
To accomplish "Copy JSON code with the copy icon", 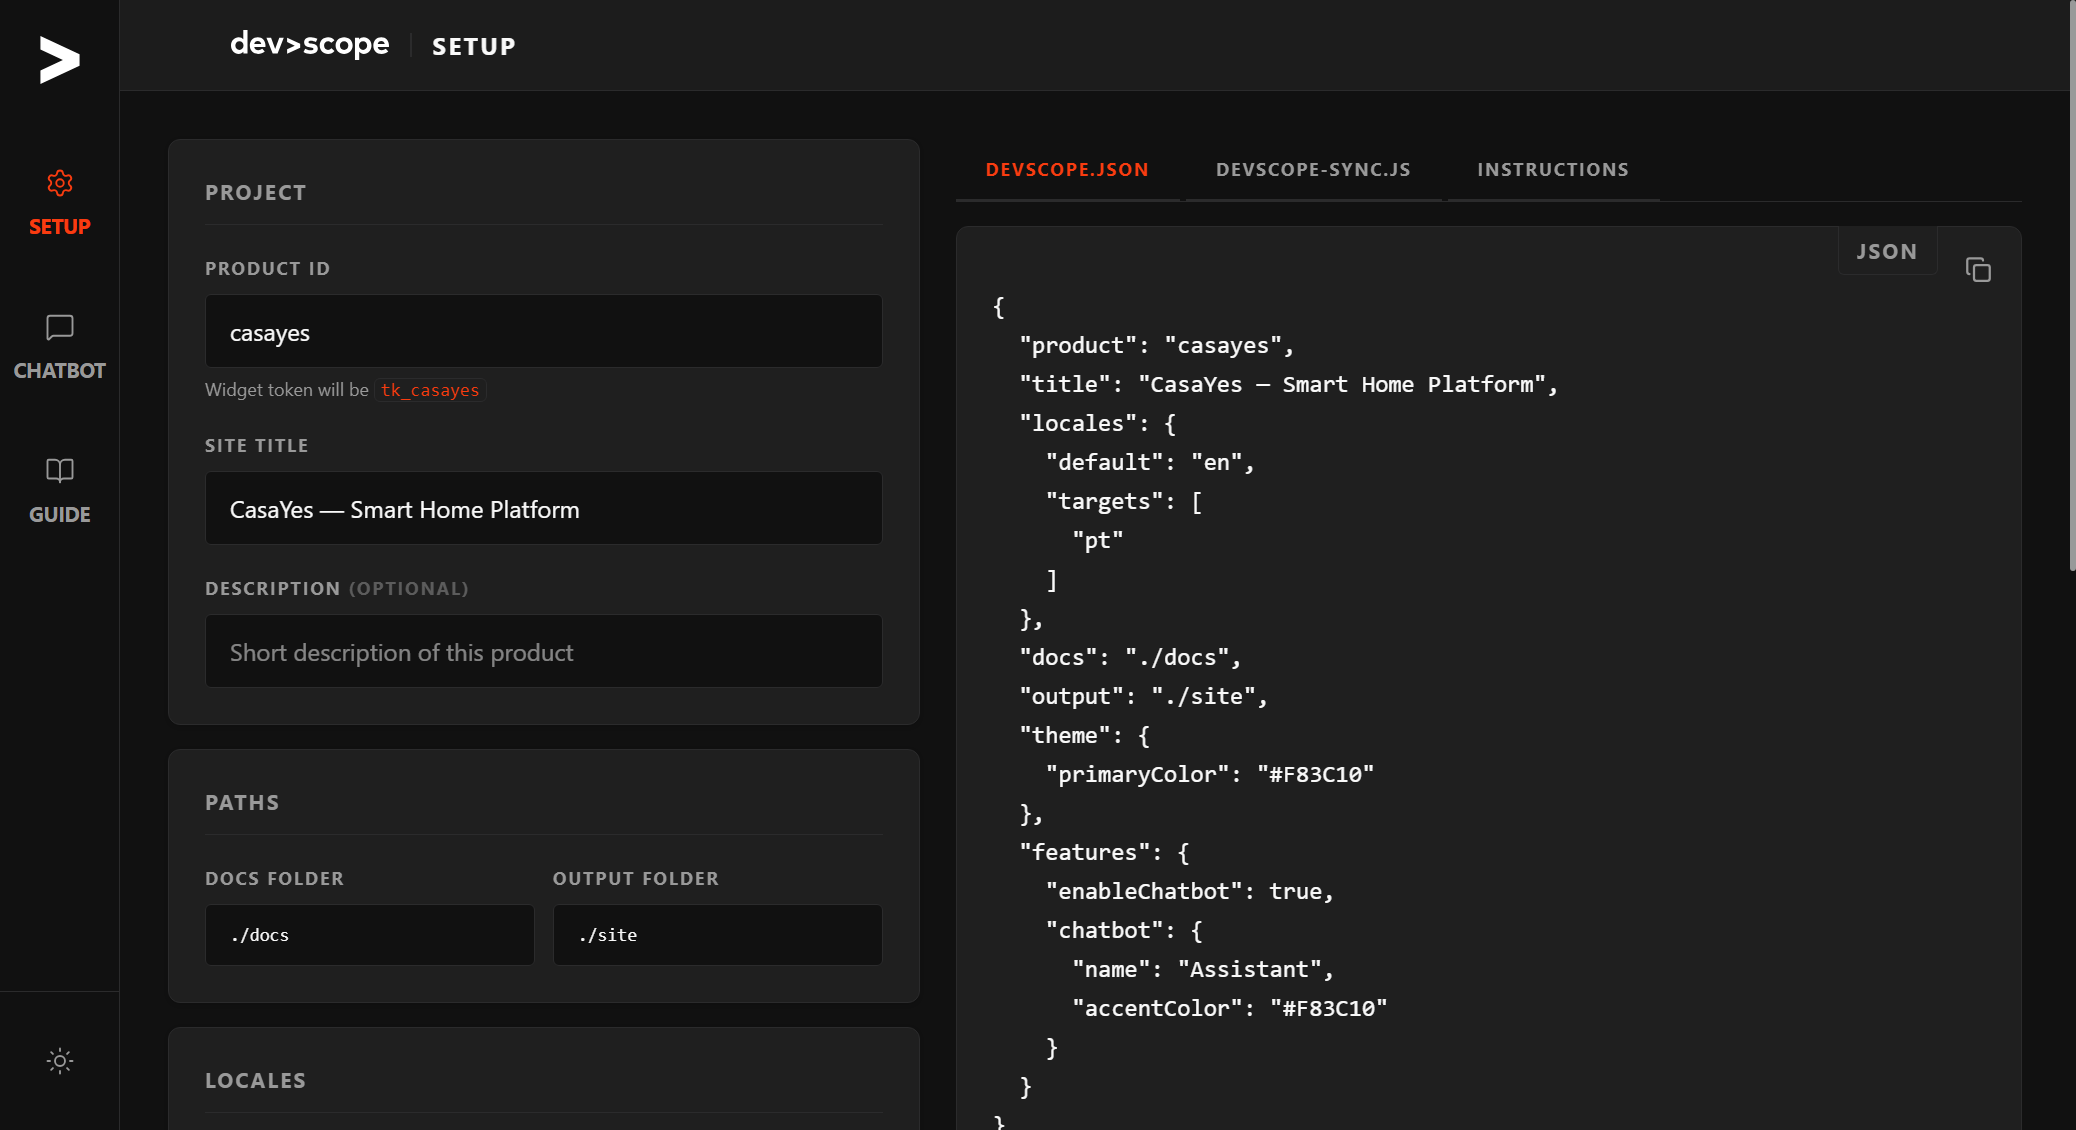I will pos(1978,270).
